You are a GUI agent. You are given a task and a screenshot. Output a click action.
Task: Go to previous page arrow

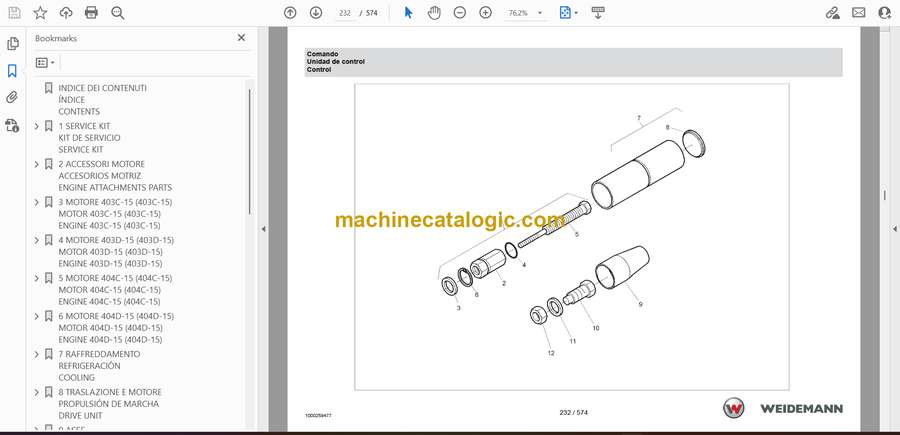pos(290,13)
